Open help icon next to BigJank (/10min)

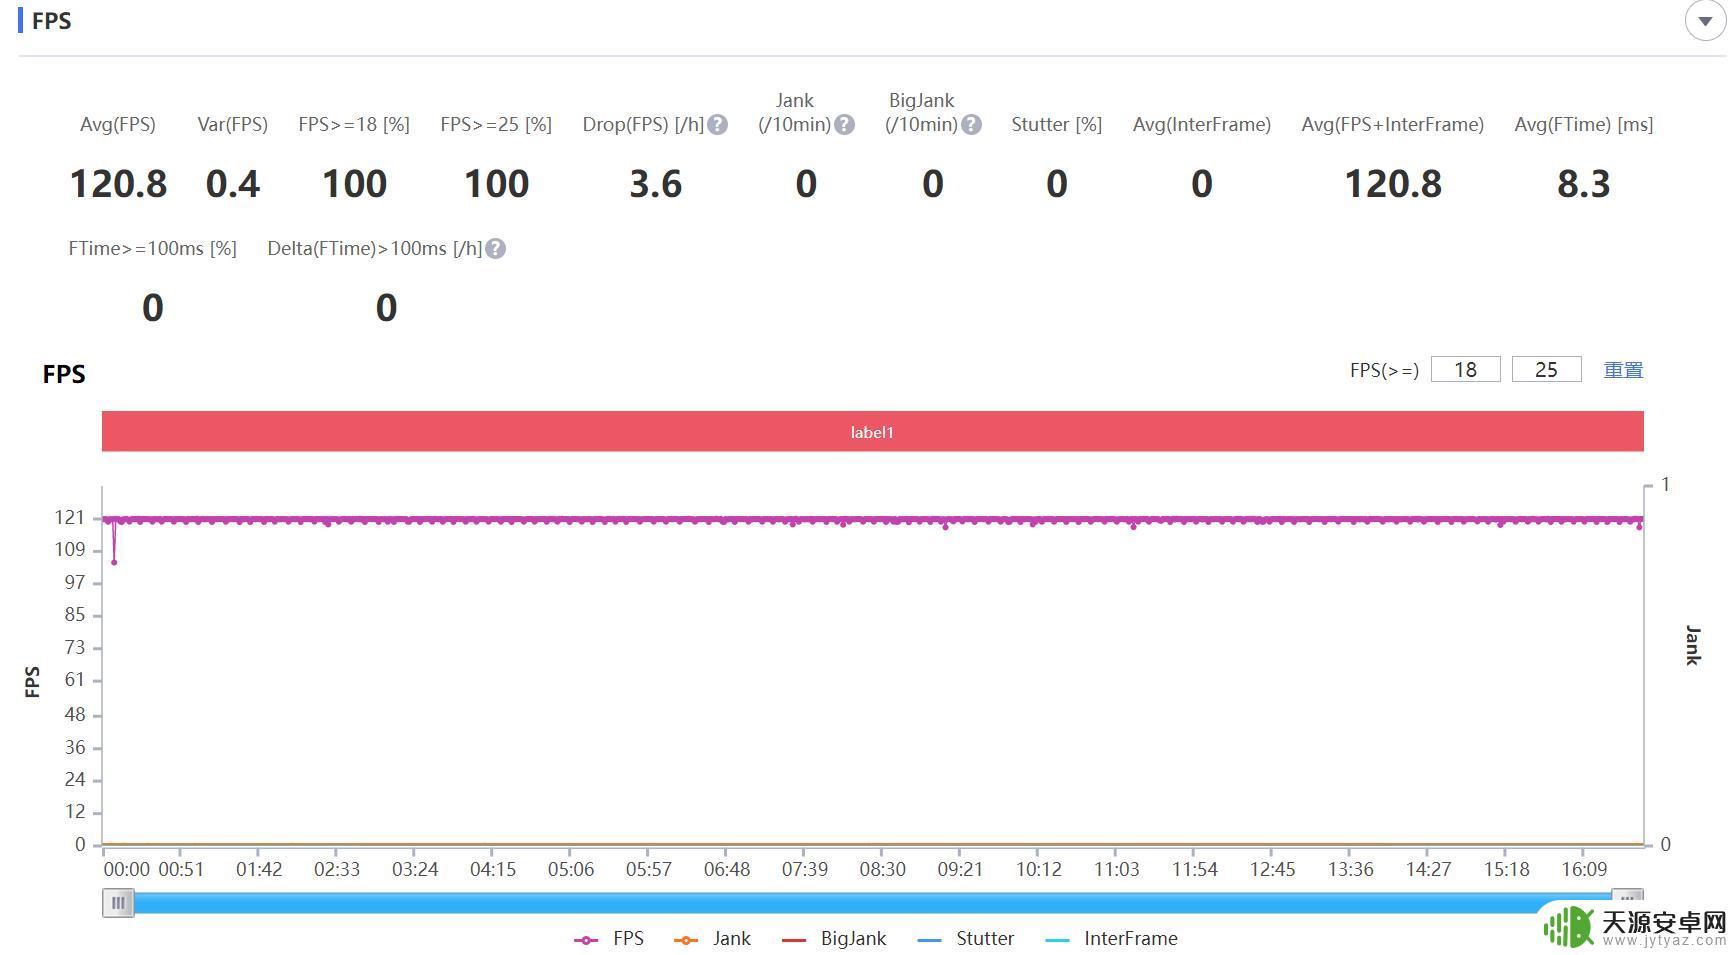pos(971,125)
